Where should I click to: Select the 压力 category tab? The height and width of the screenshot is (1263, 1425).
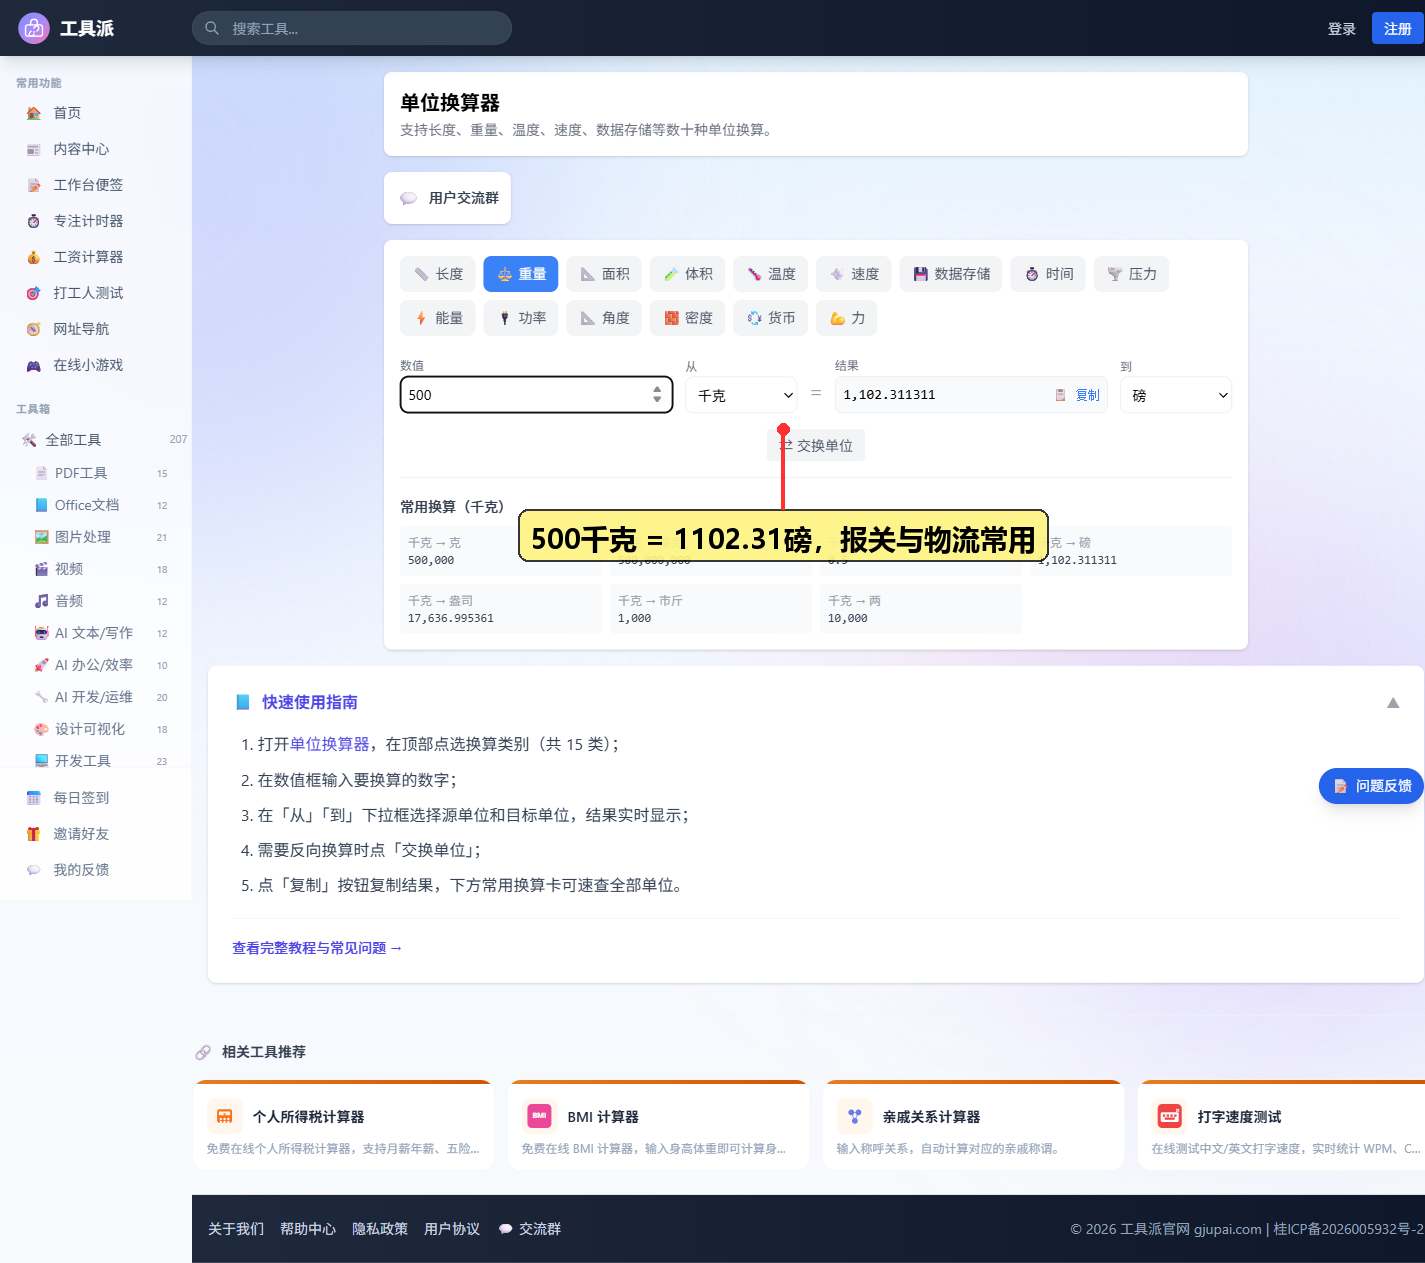click(x=1131, y=274)
